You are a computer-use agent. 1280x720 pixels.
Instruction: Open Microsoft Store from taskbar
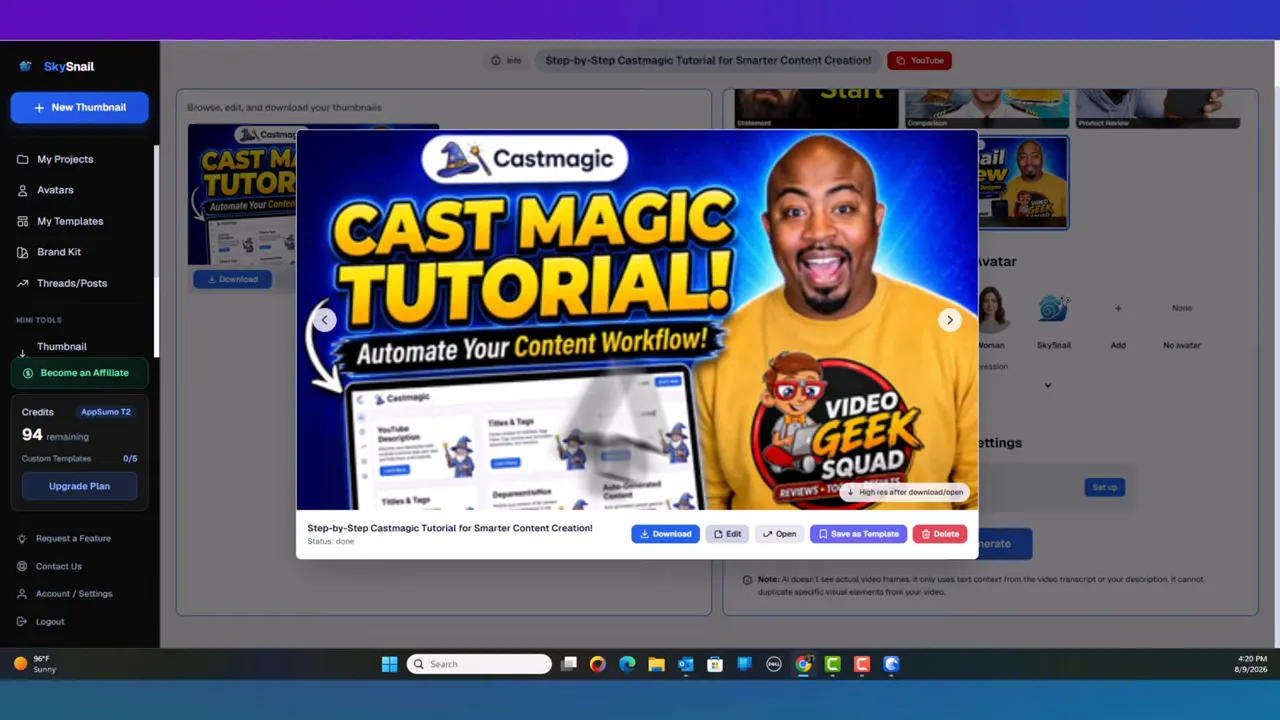(715, 664)
